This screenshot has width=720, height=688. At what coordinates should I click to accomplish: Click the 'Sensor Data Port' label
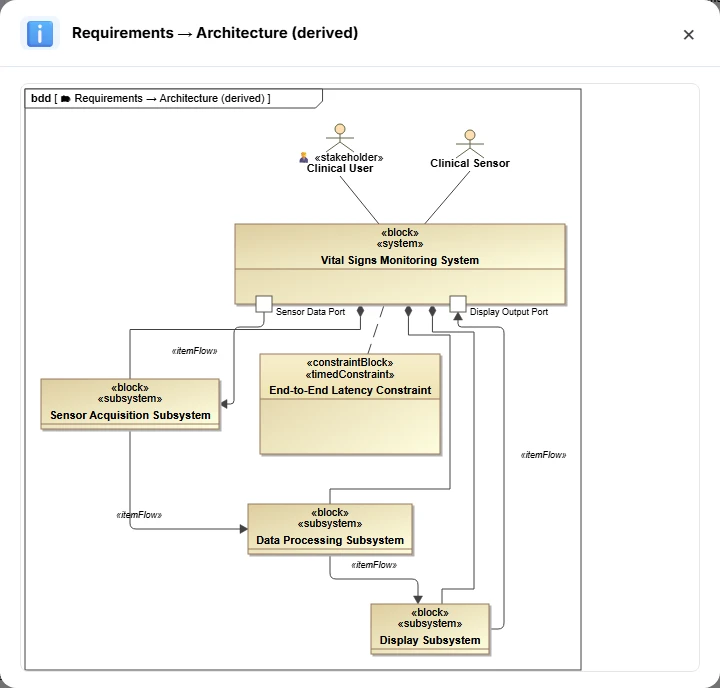310,312
